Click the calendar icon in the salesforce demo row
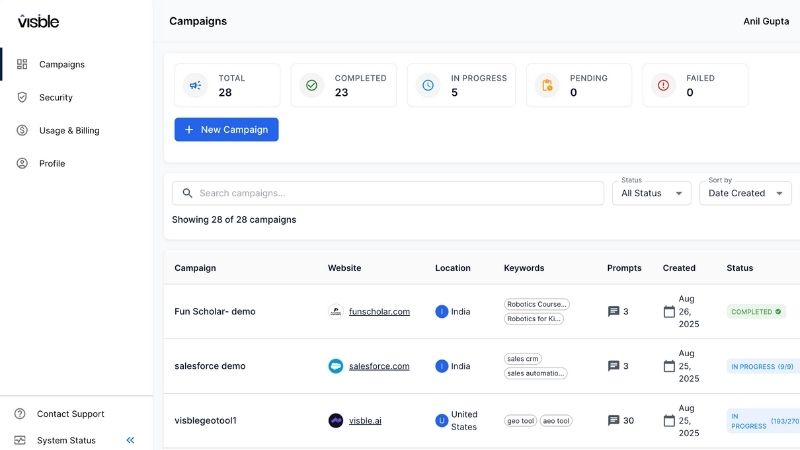 tap(669, 366)
